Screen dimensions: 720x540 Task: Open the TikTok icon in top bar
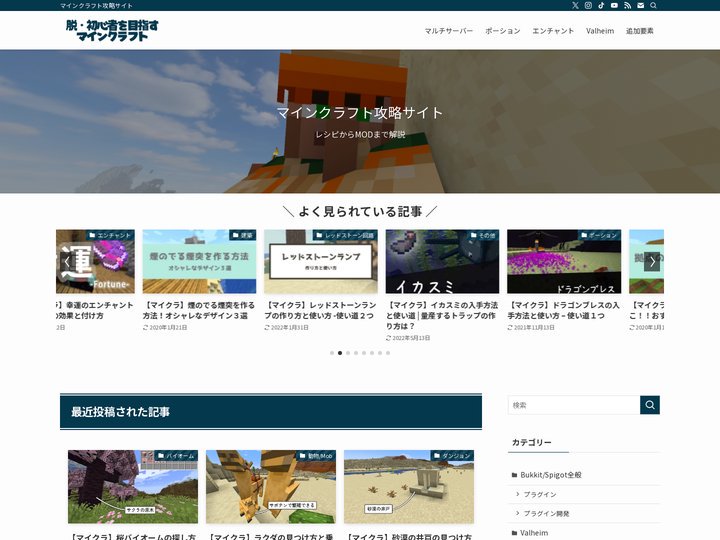click(x=601, y=6)
